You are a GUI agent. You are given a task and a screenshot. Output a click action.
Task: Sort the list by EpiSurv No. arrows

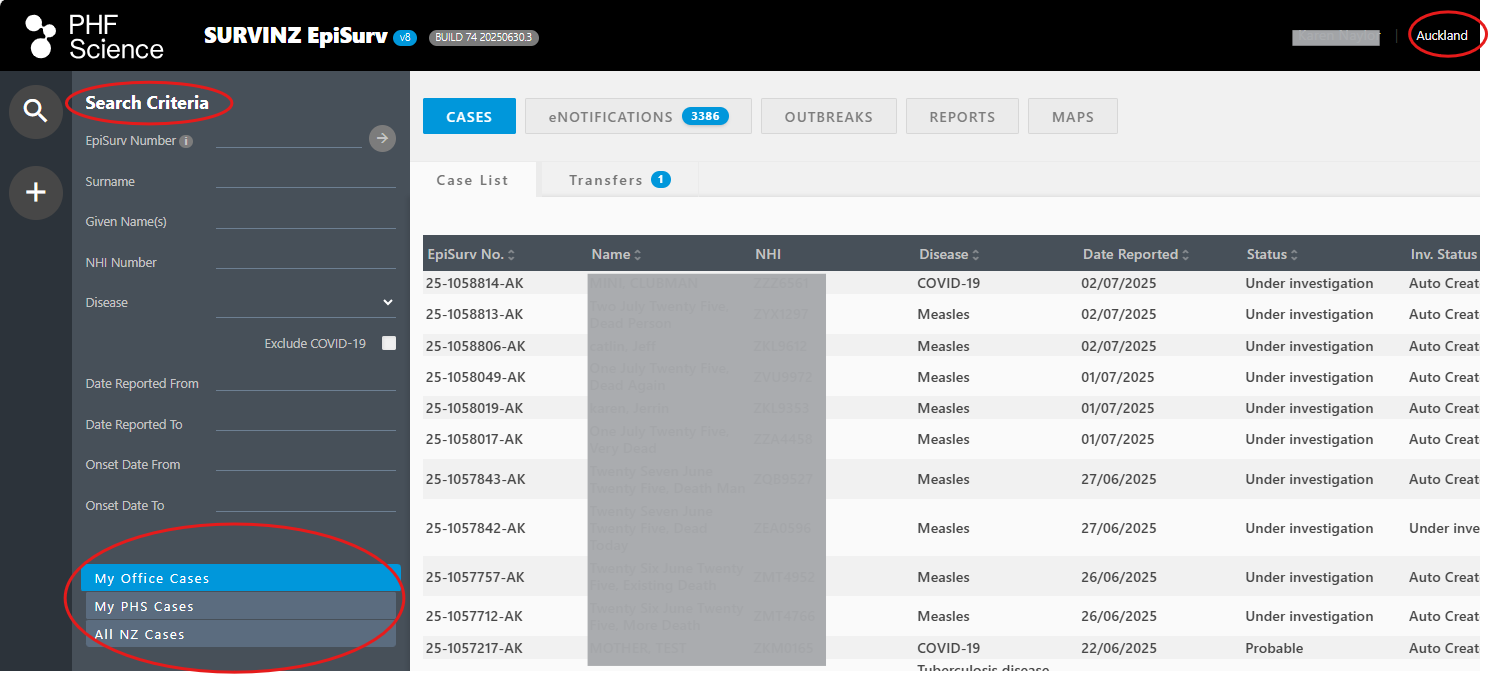click(x=512, y=255)
